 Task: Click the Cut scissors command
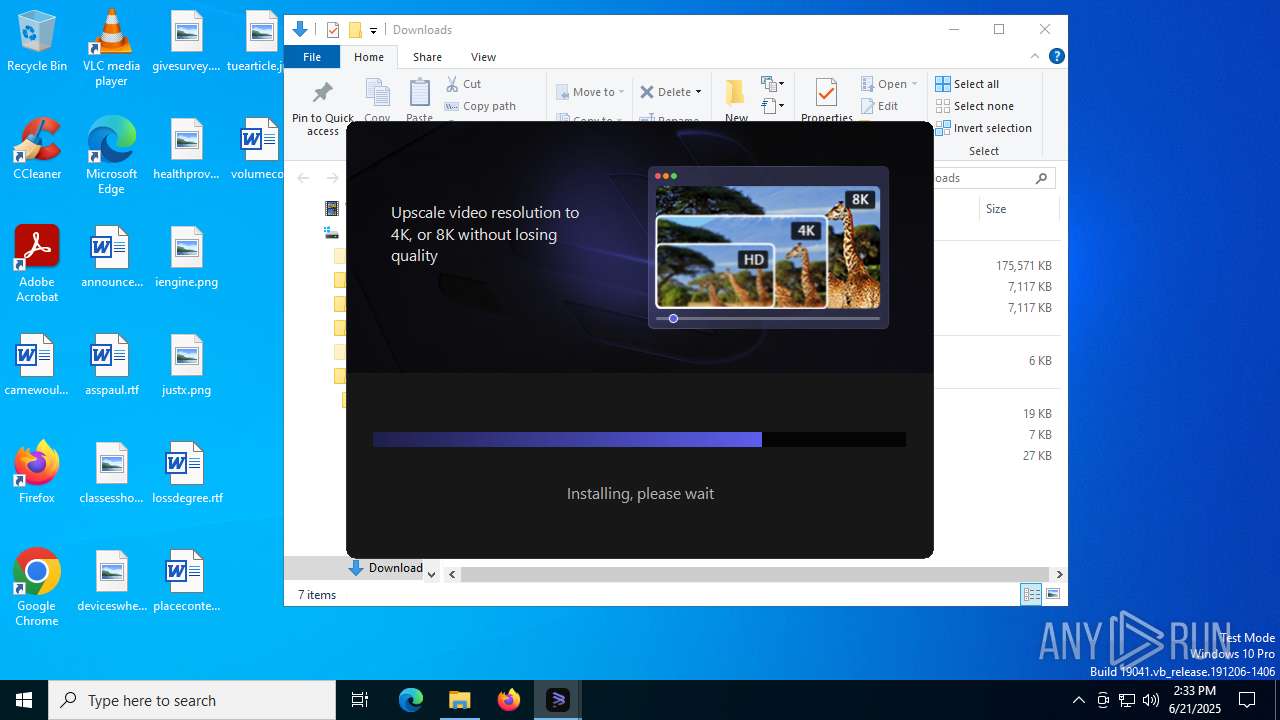coord(464,84)
